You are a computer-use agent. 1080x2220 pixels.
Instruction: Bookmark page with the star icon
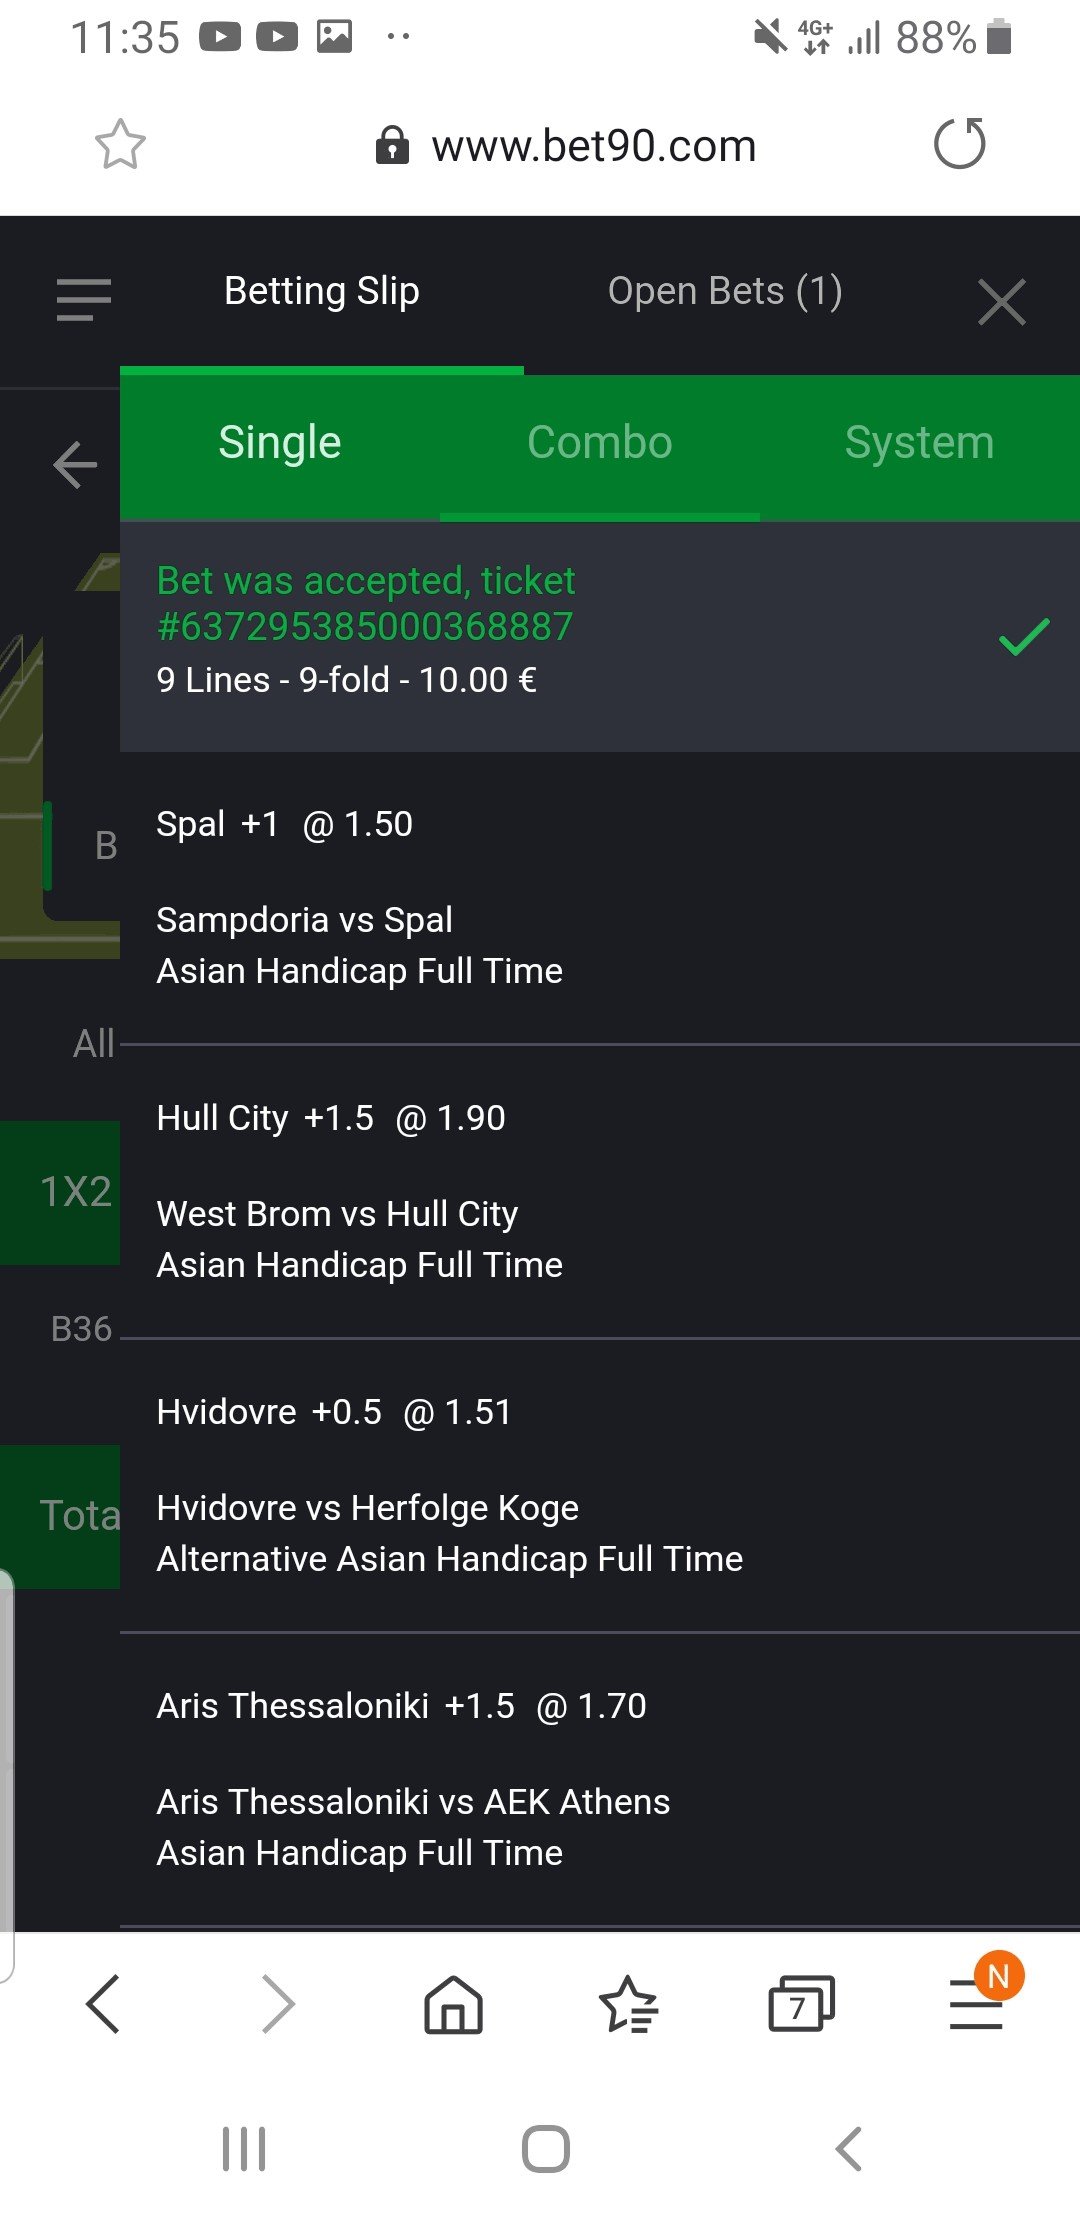click(x=120, y=145)
